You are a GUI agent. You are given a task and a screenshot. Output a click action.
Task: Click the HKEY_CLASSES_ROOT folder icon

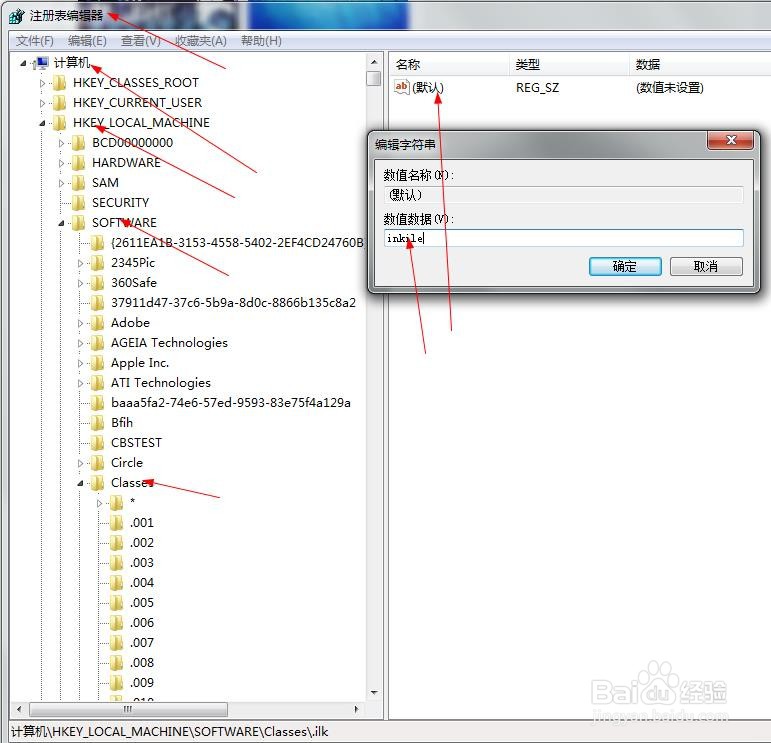(59, 83)
